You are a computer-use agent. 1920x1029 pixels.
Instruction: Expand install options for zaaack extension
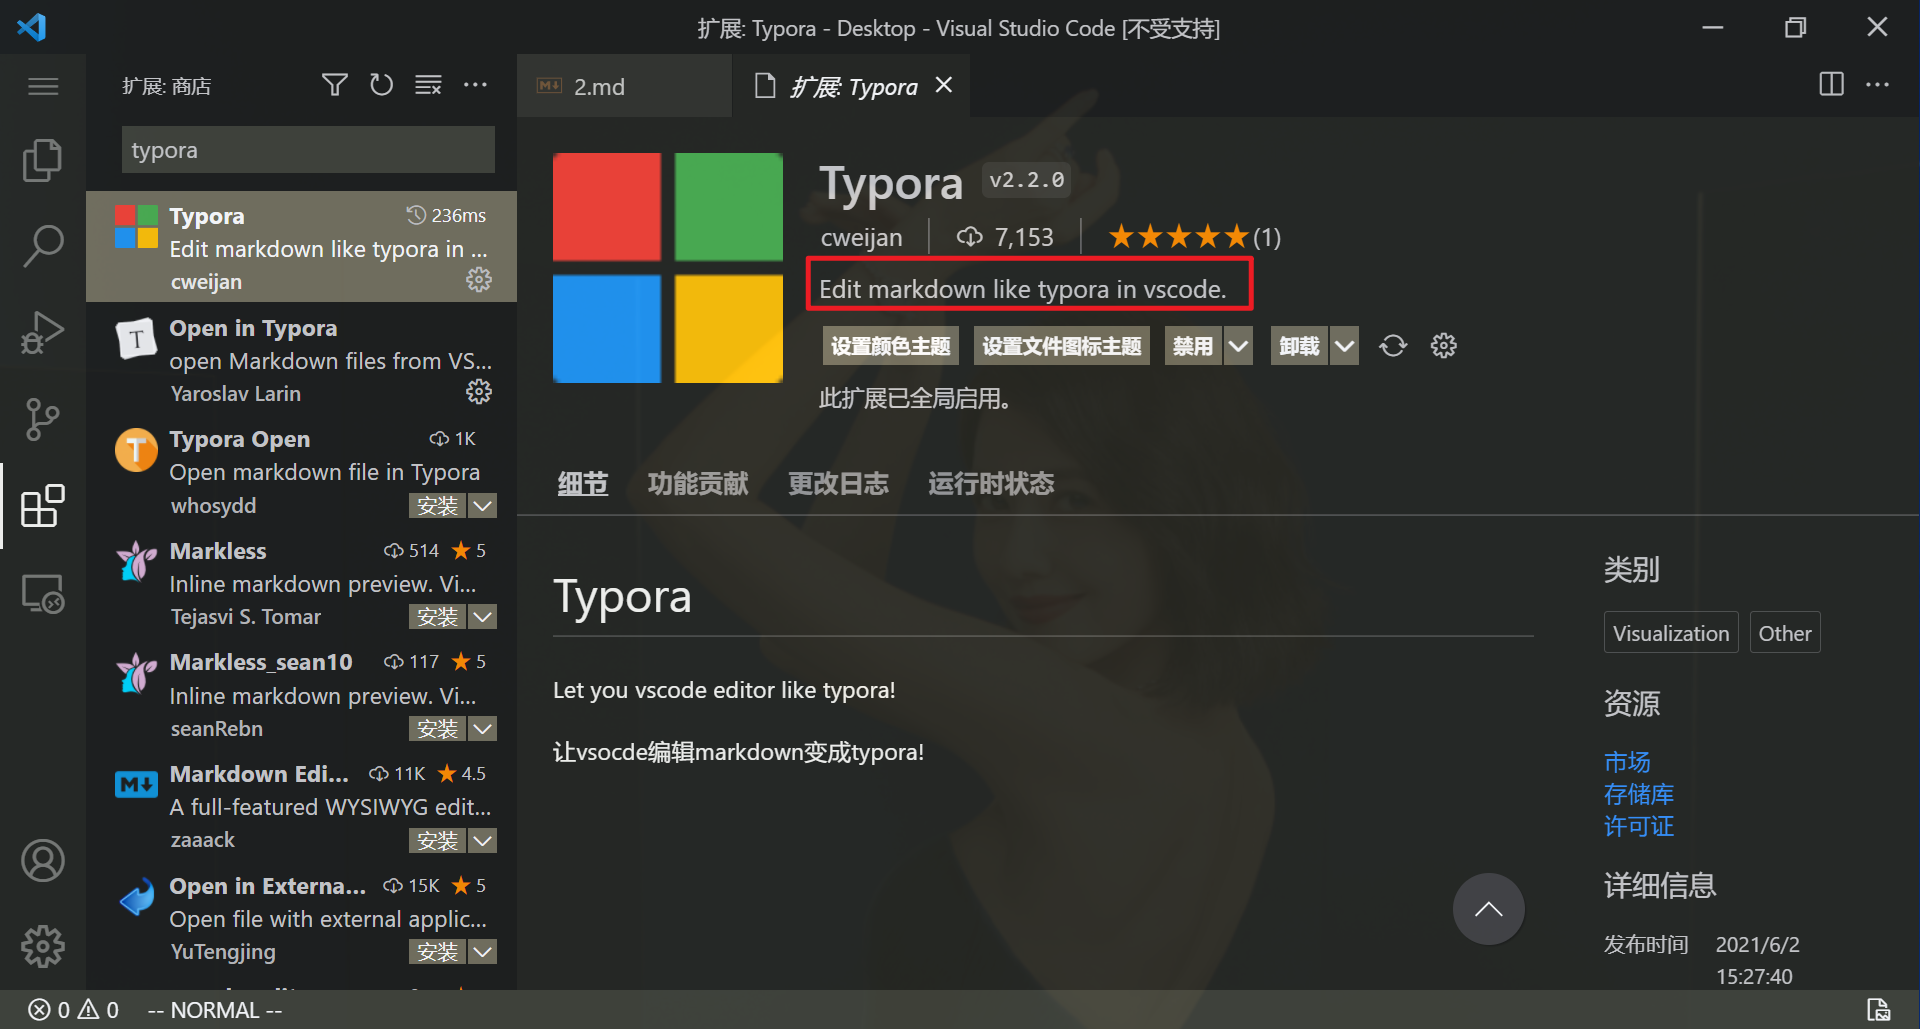pyautogui.click(x=482, y=841)
